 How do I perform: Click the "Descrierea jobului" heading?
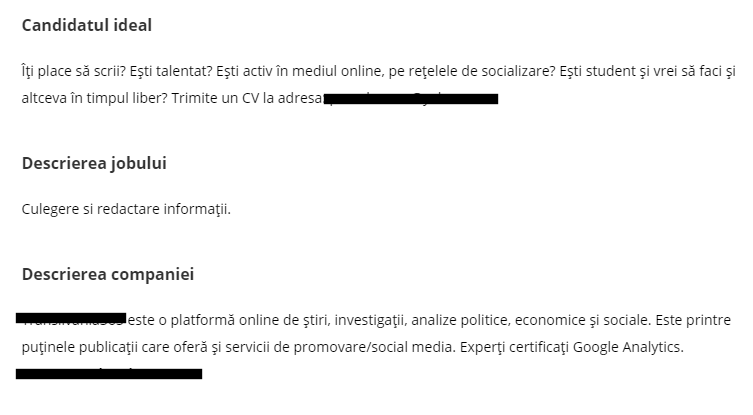(x=94, y=162)
